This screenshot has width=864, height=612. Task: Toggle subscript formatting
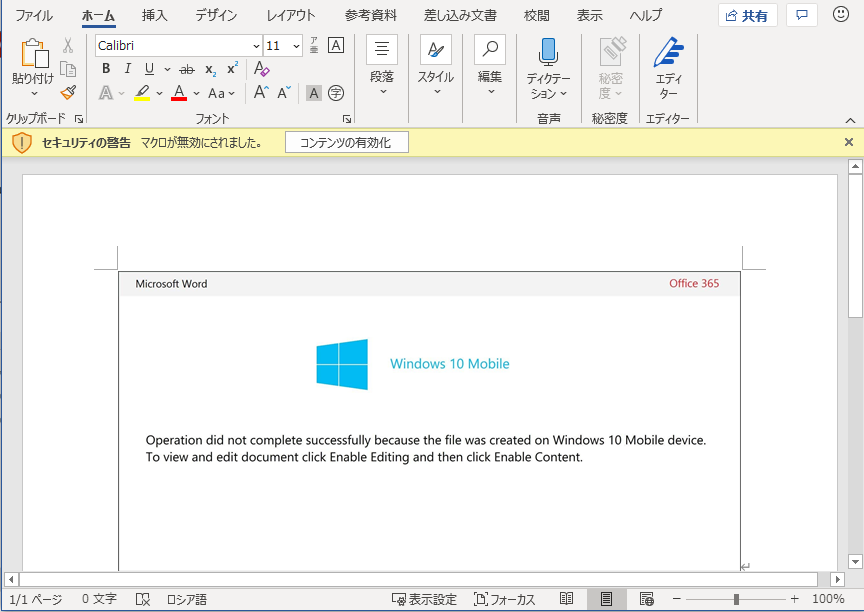[x=210, y=69]
